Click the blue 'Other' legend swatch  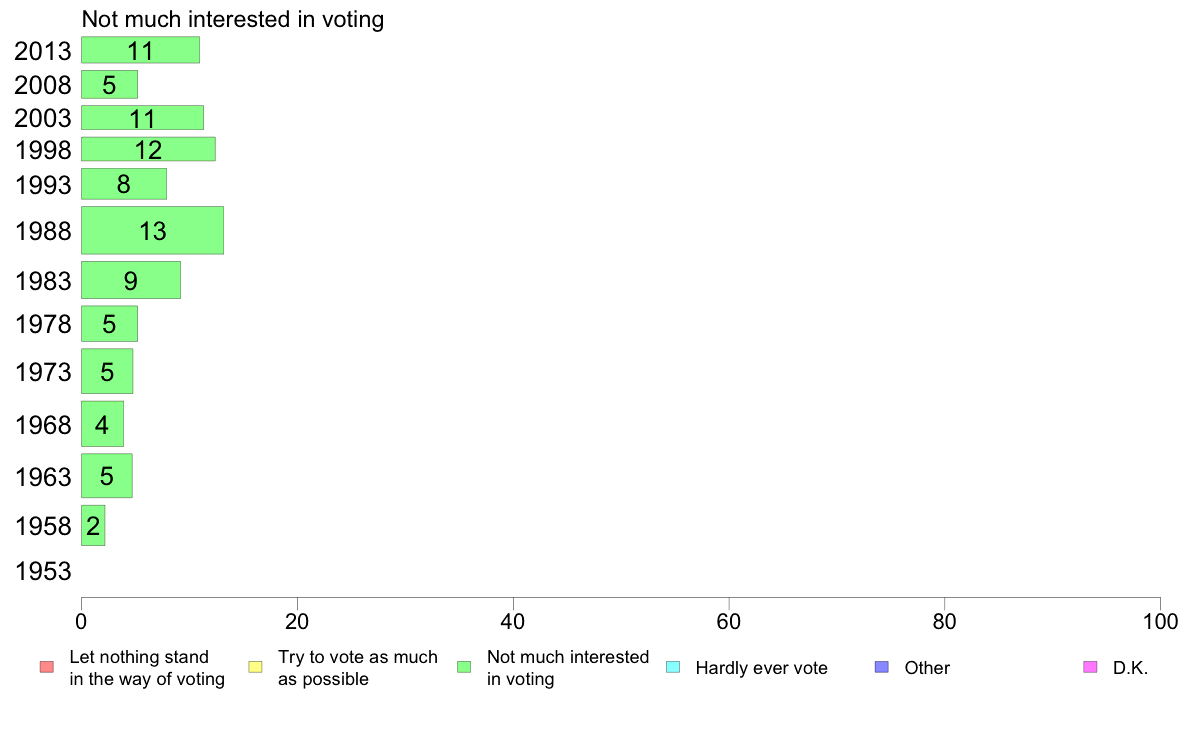point(882,667)
